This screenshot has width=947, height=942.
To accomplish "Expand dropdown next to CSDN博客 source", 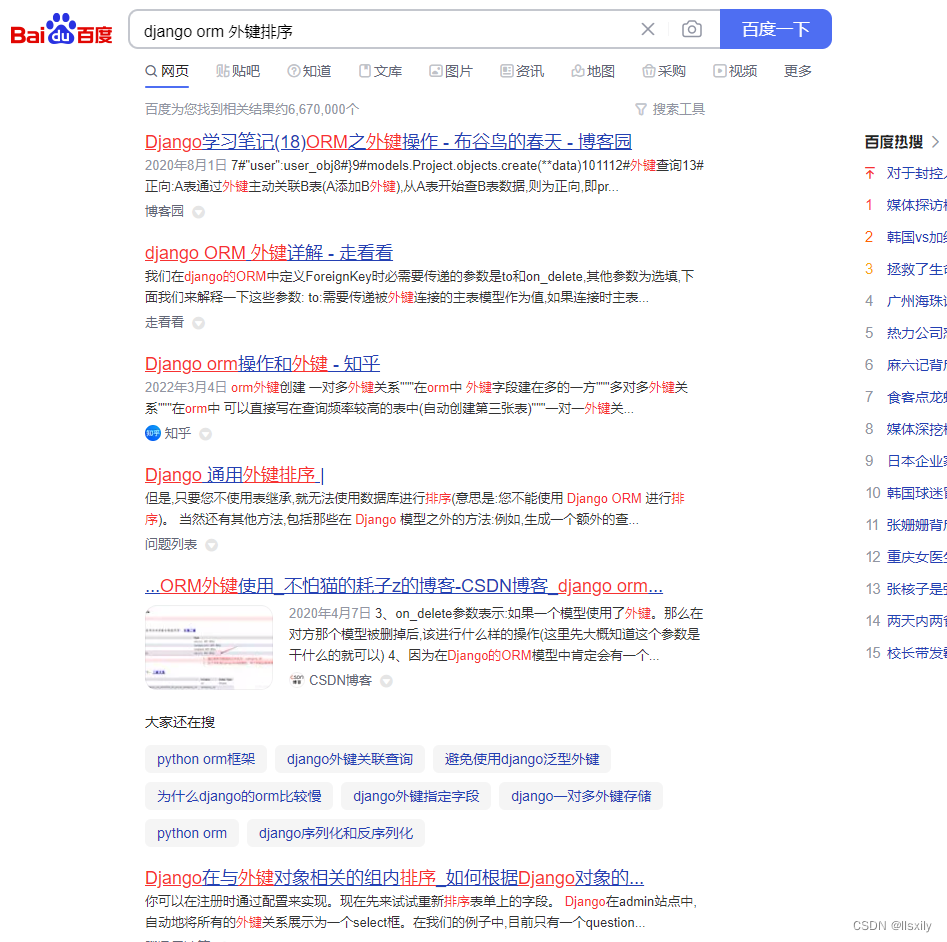I will [387, 681].
